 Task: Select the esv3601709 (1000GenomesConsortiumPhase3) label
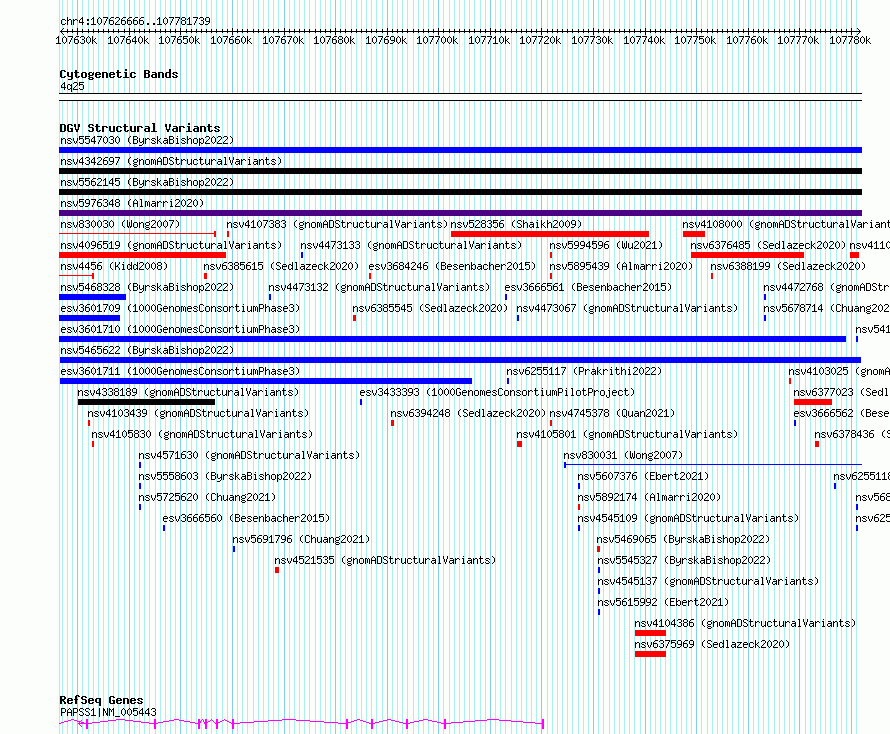pyautogui.click(x=180, y=308)
